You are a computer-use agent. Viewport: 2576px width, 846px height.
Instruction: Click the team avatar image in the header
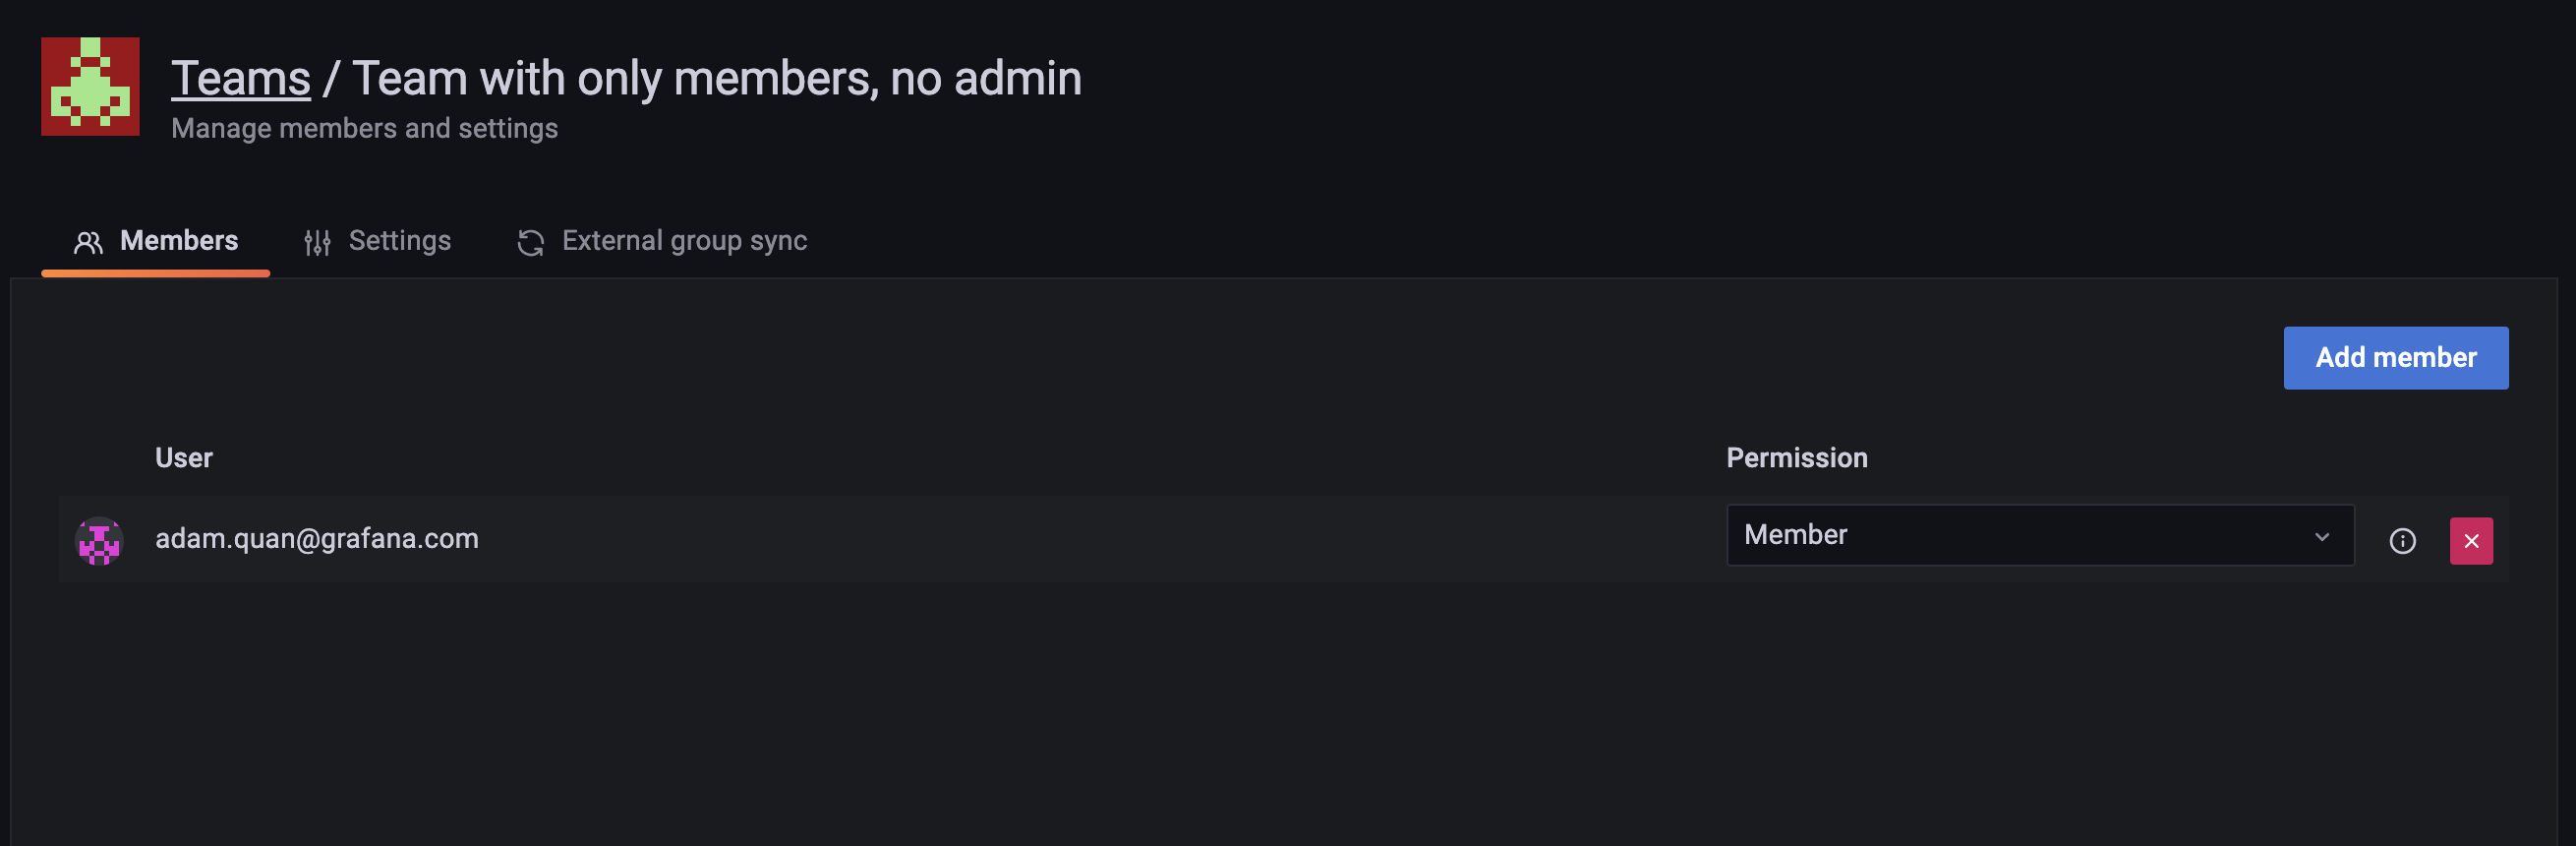coord(89,86)
